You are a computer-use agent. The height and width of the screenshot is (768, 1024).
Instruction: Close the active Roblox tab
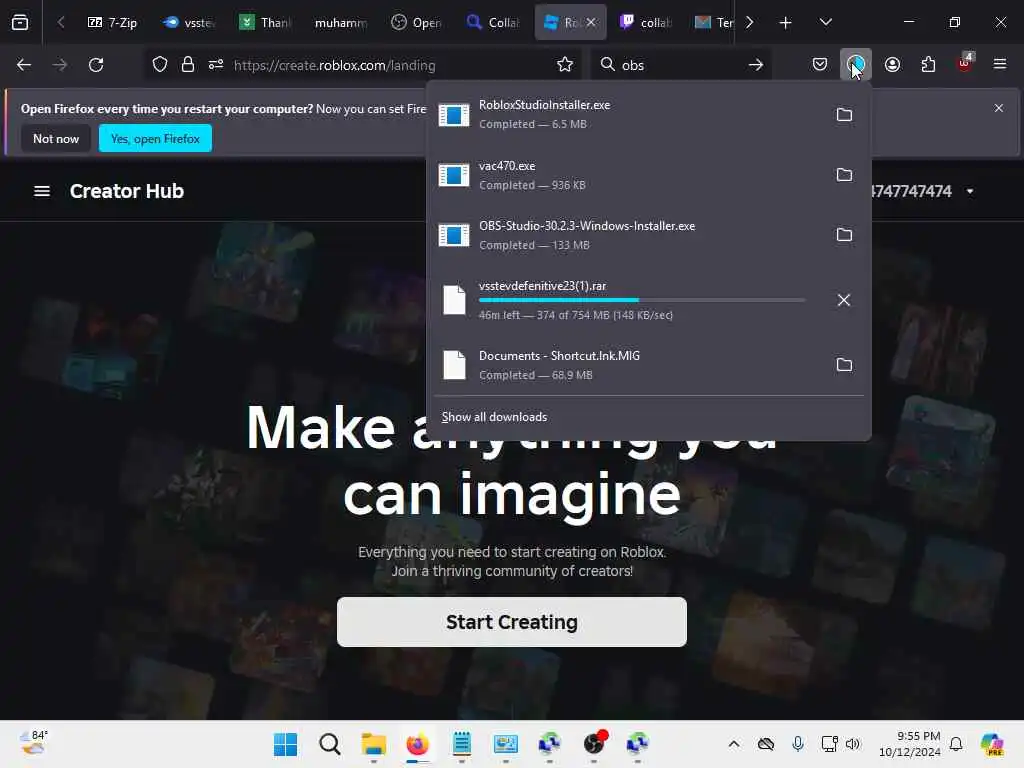pyautogui.click(x=591, y=22)
